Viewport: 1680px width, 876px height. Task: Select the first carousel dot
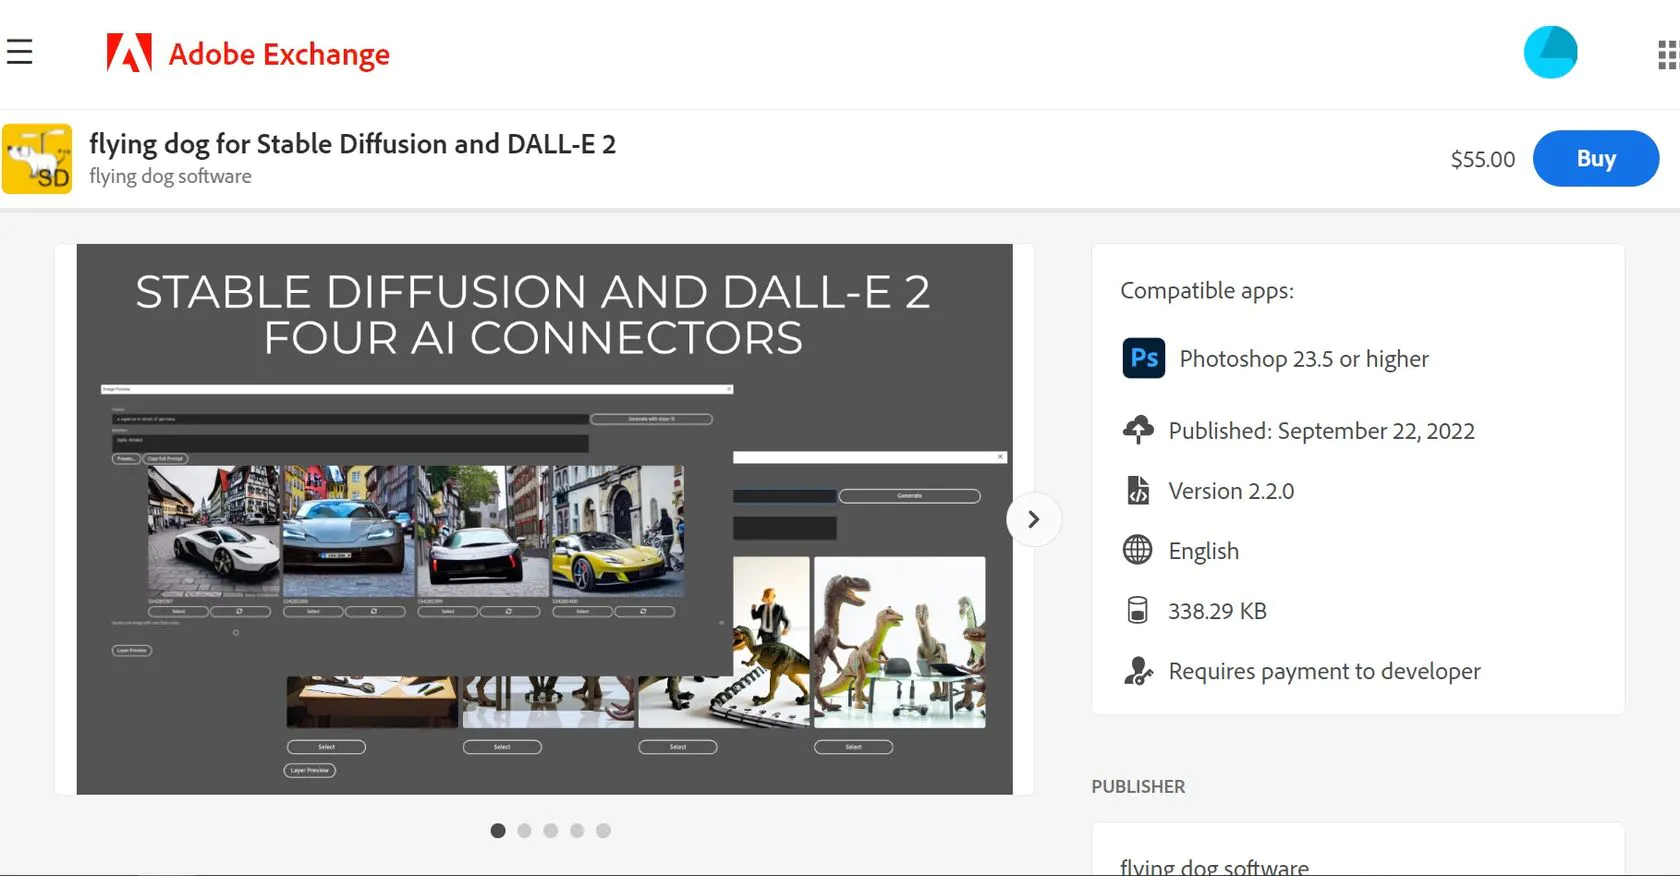click(498, 831)
